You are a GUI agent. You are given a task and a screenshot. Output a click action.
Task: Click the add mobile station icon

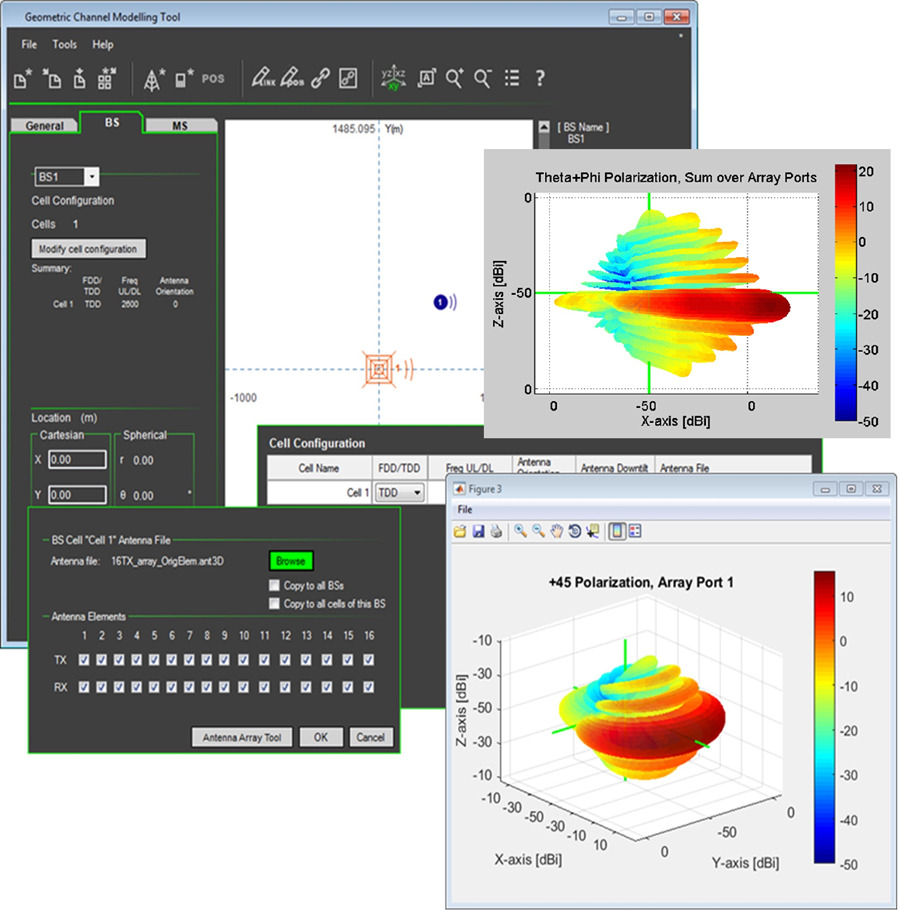pos(184,79)
